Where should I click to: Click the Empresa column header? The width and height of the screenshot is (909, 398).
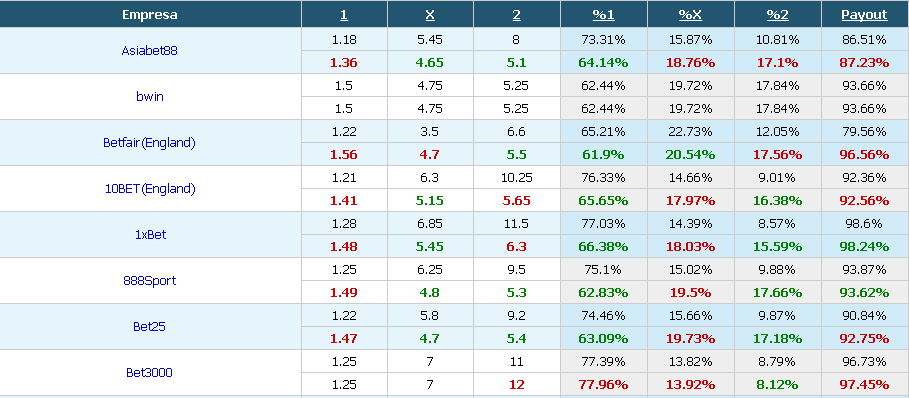pyautogui.click(x=150, y=15)
